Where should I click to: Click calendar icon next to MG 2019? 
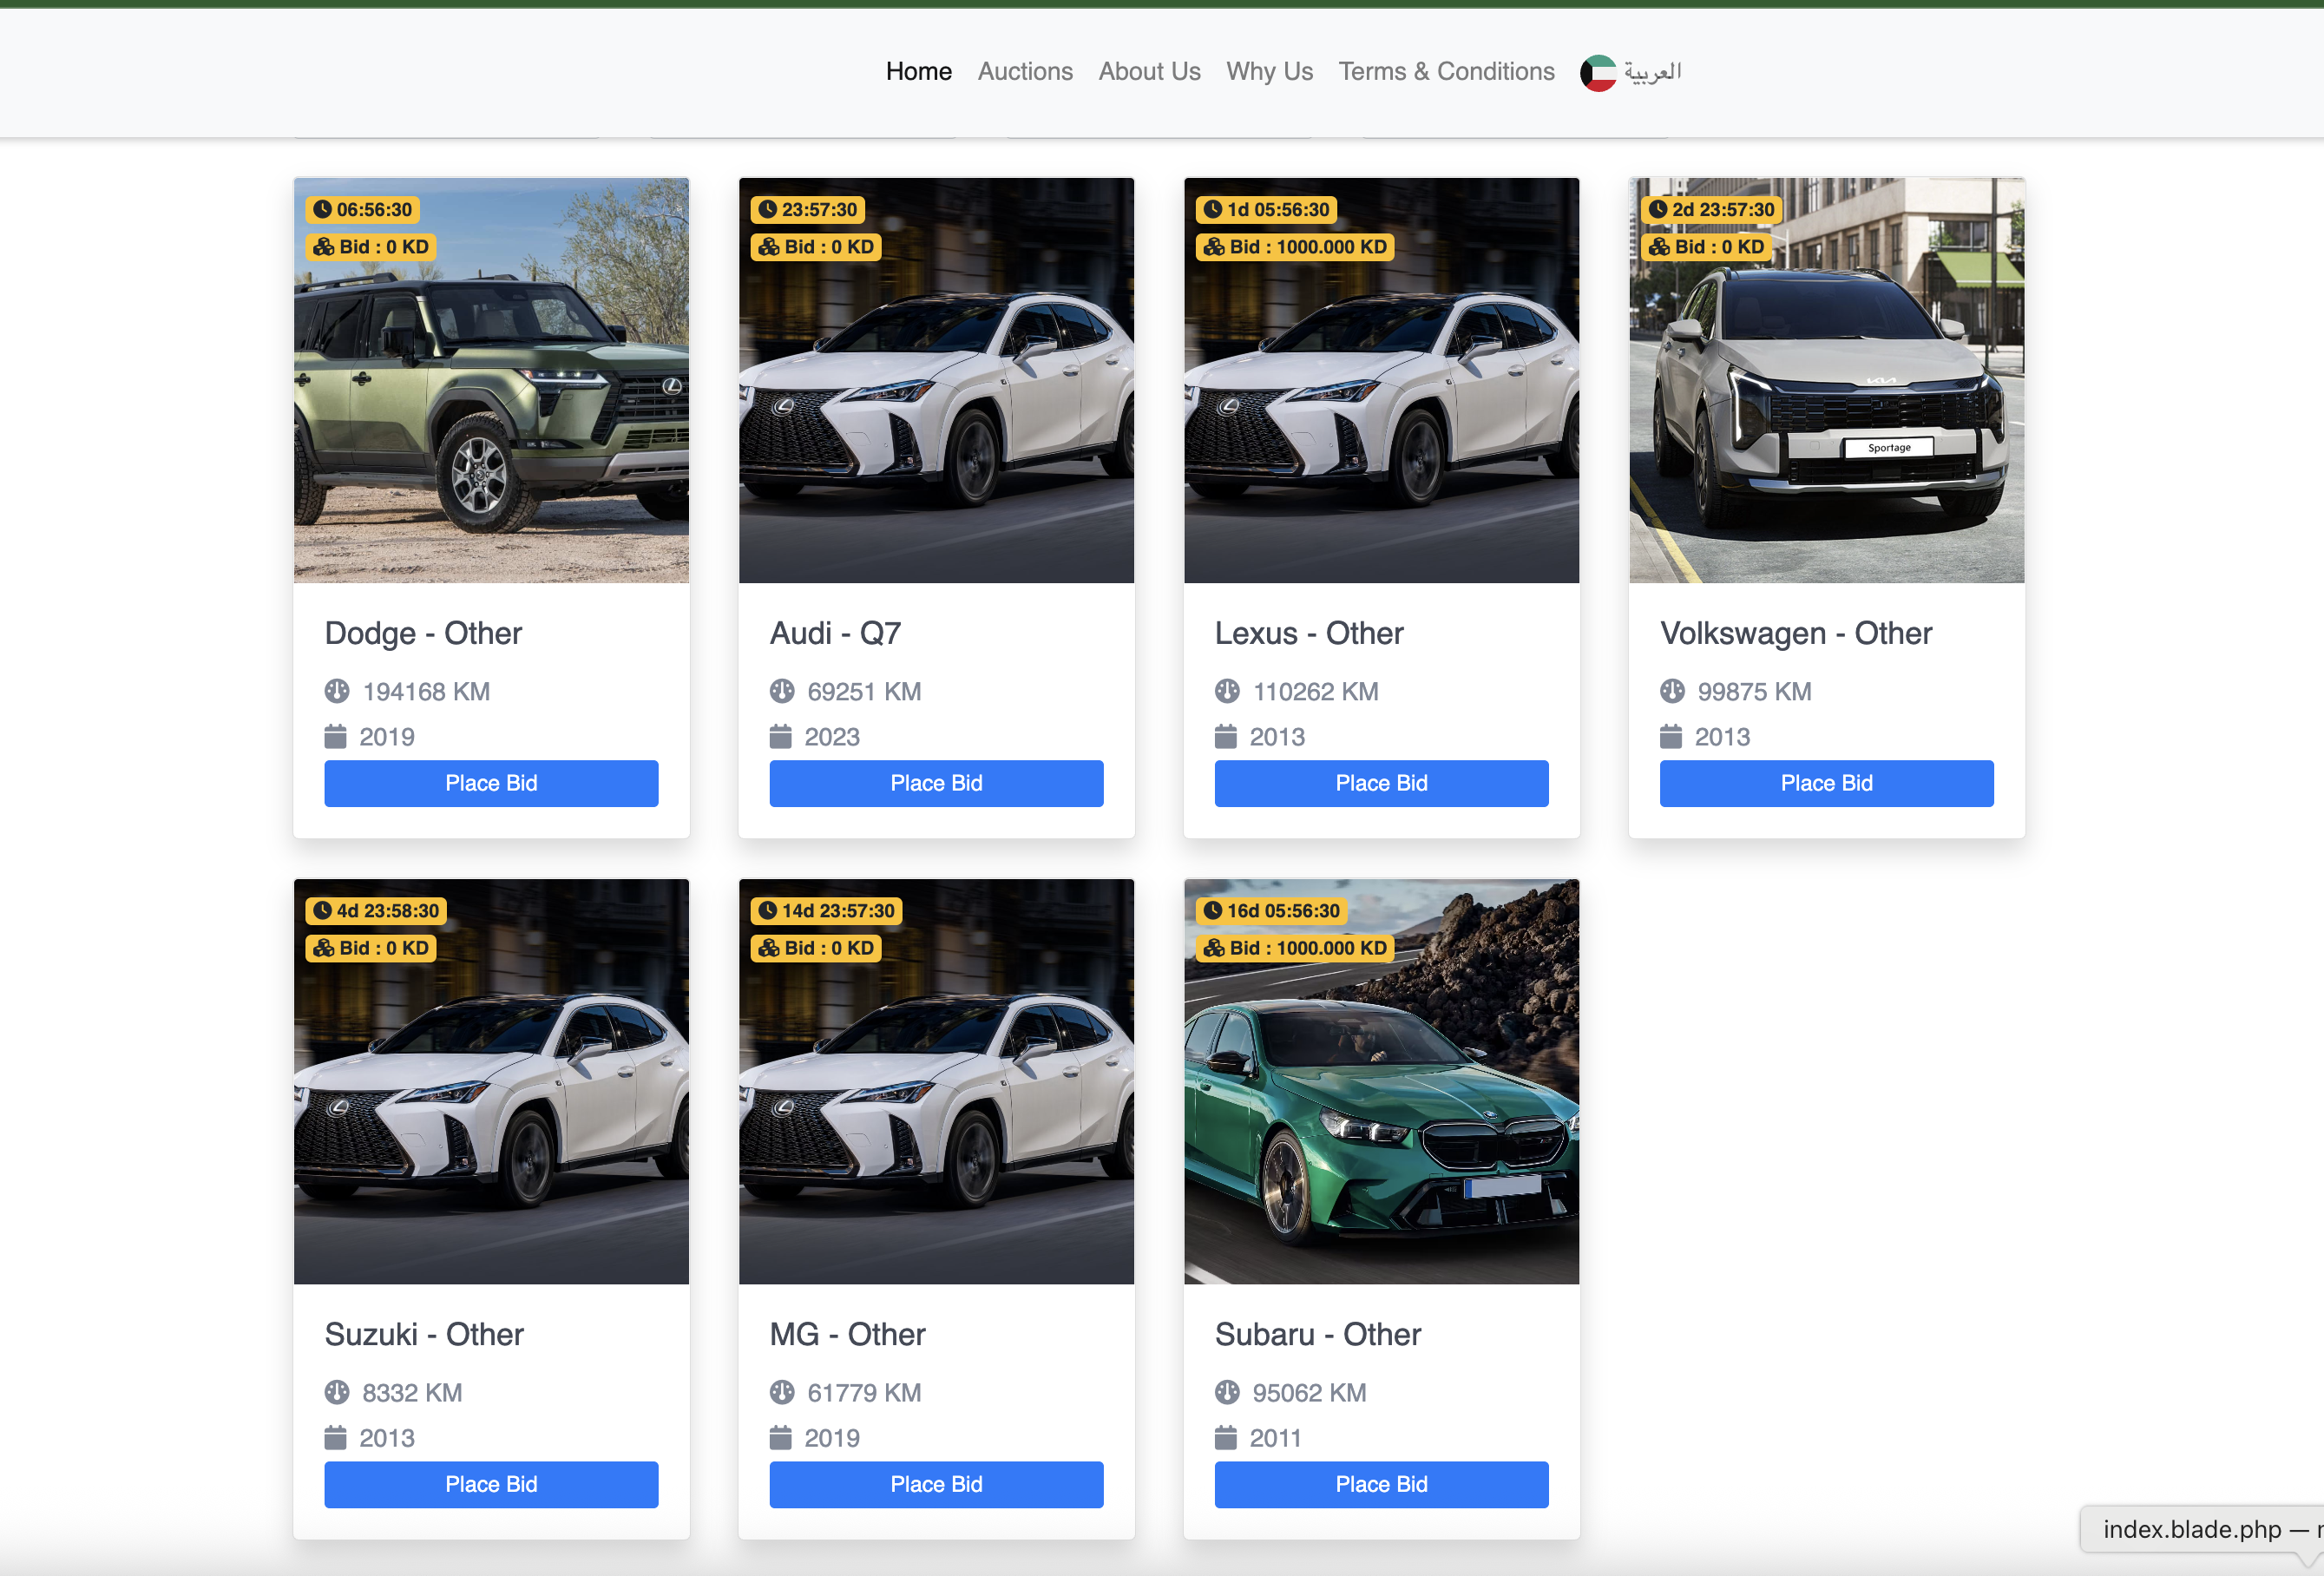coord(780,1438)
